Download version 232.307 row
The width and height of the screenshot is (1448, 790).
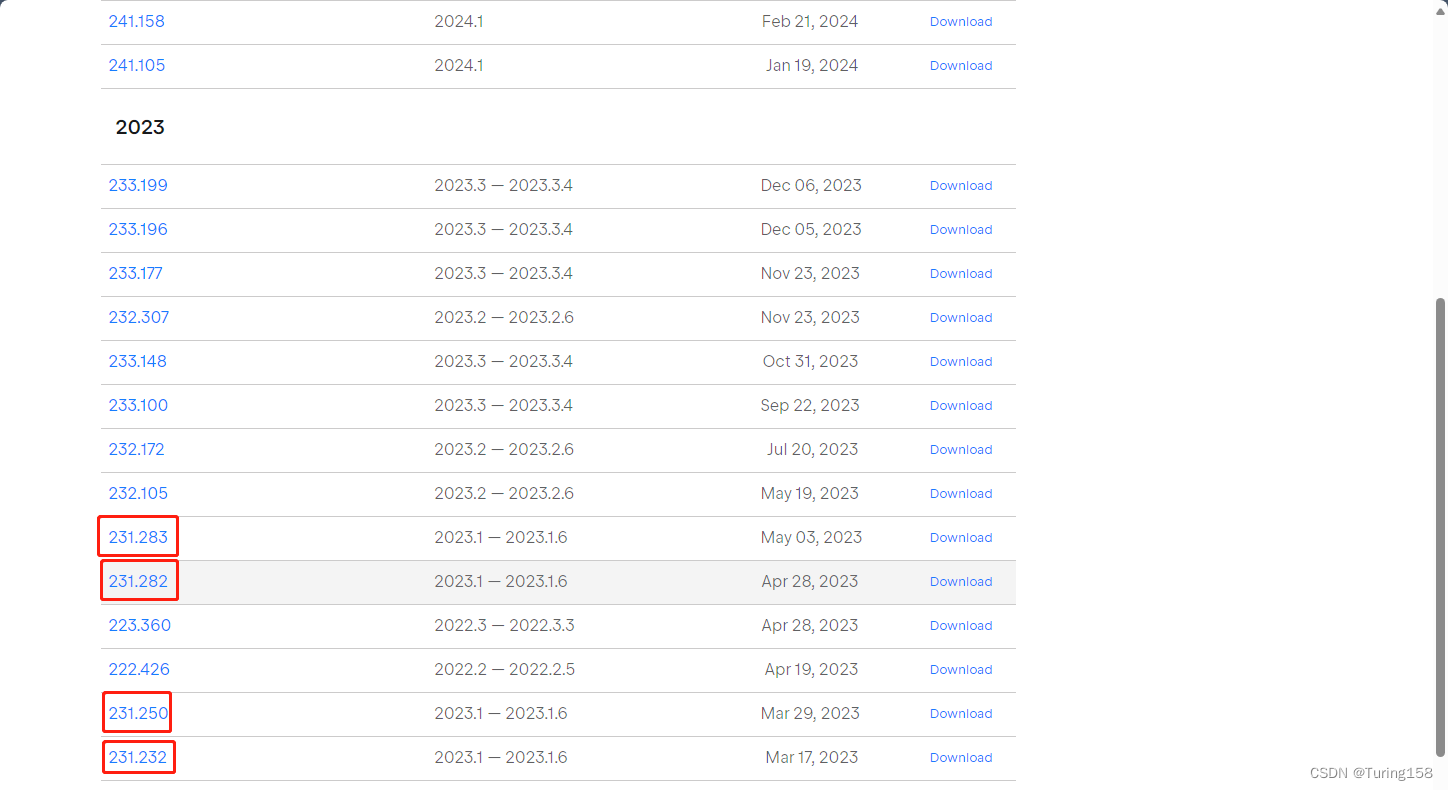[x=961, y=317]
